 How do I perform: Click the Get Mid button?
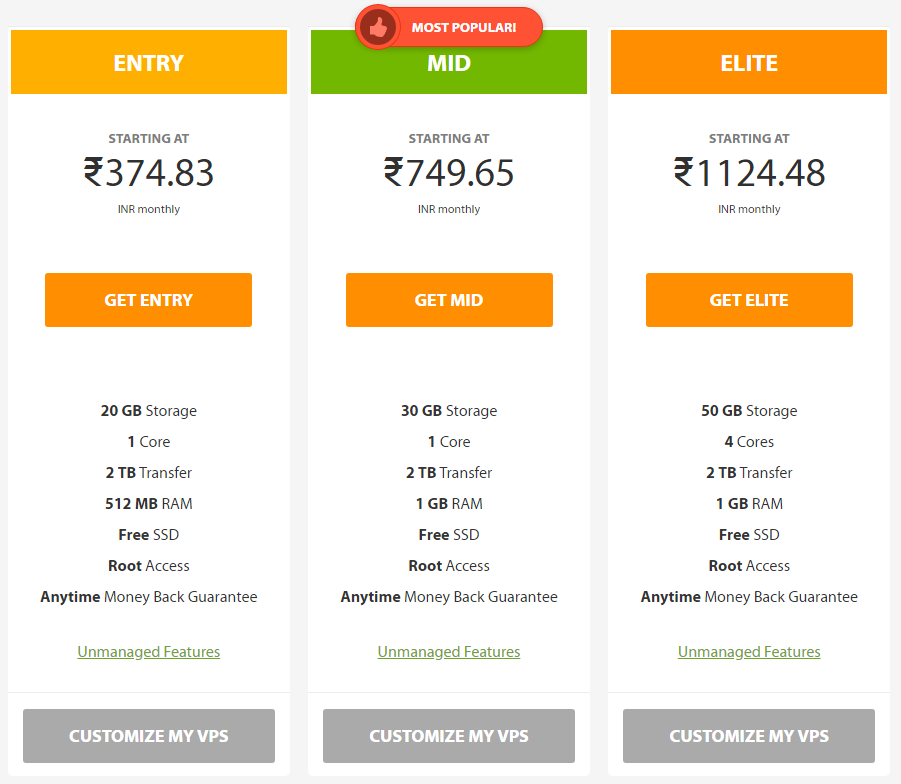coord(449,300)
